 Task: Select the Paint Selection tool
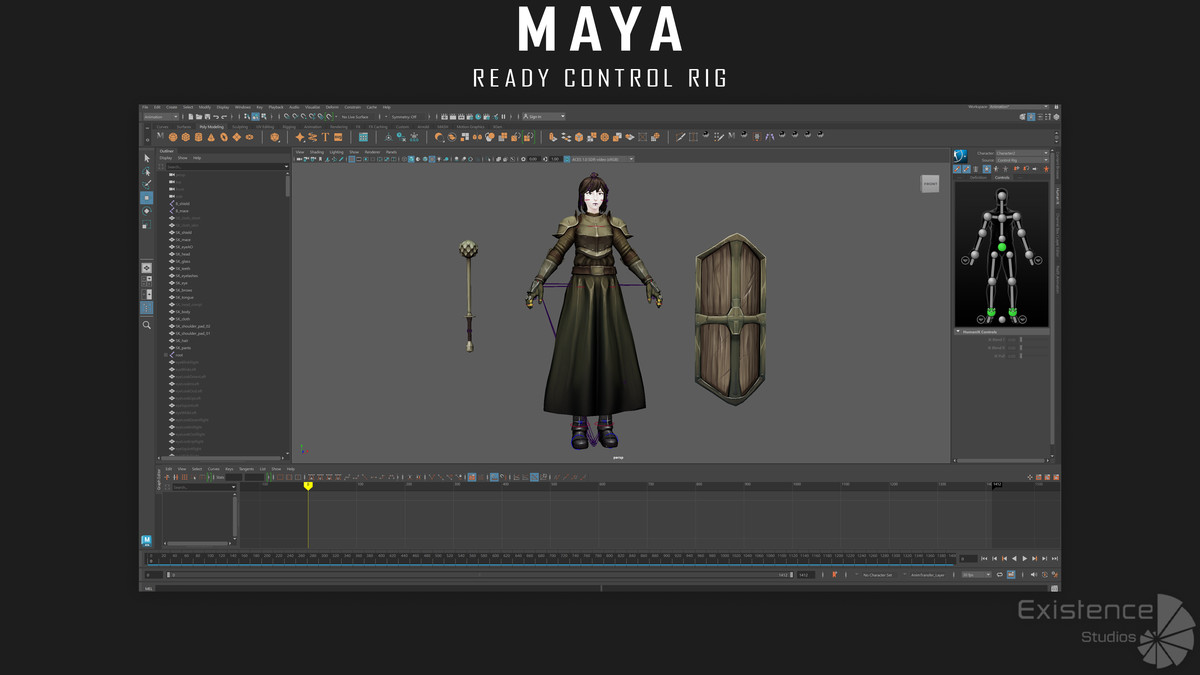pyautogui.click(x=147, y=184)
